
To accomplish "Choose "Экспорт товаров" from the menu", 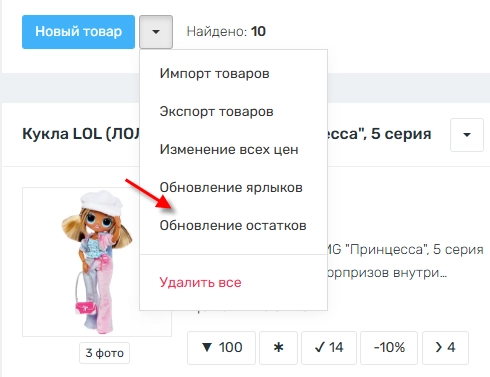I will (216, 111).
